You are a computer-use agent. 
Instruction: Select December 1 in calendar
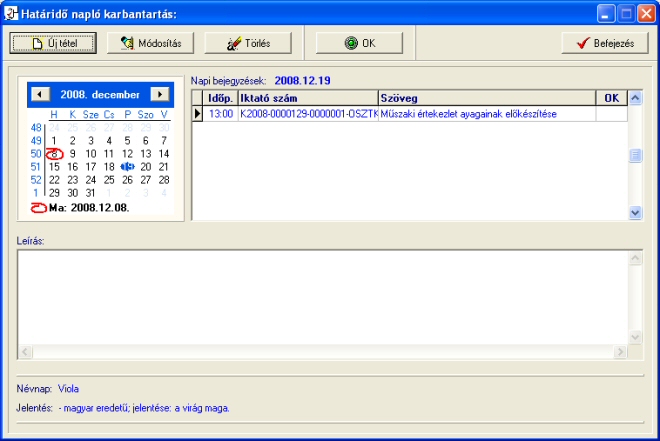(x=54, y=141)
